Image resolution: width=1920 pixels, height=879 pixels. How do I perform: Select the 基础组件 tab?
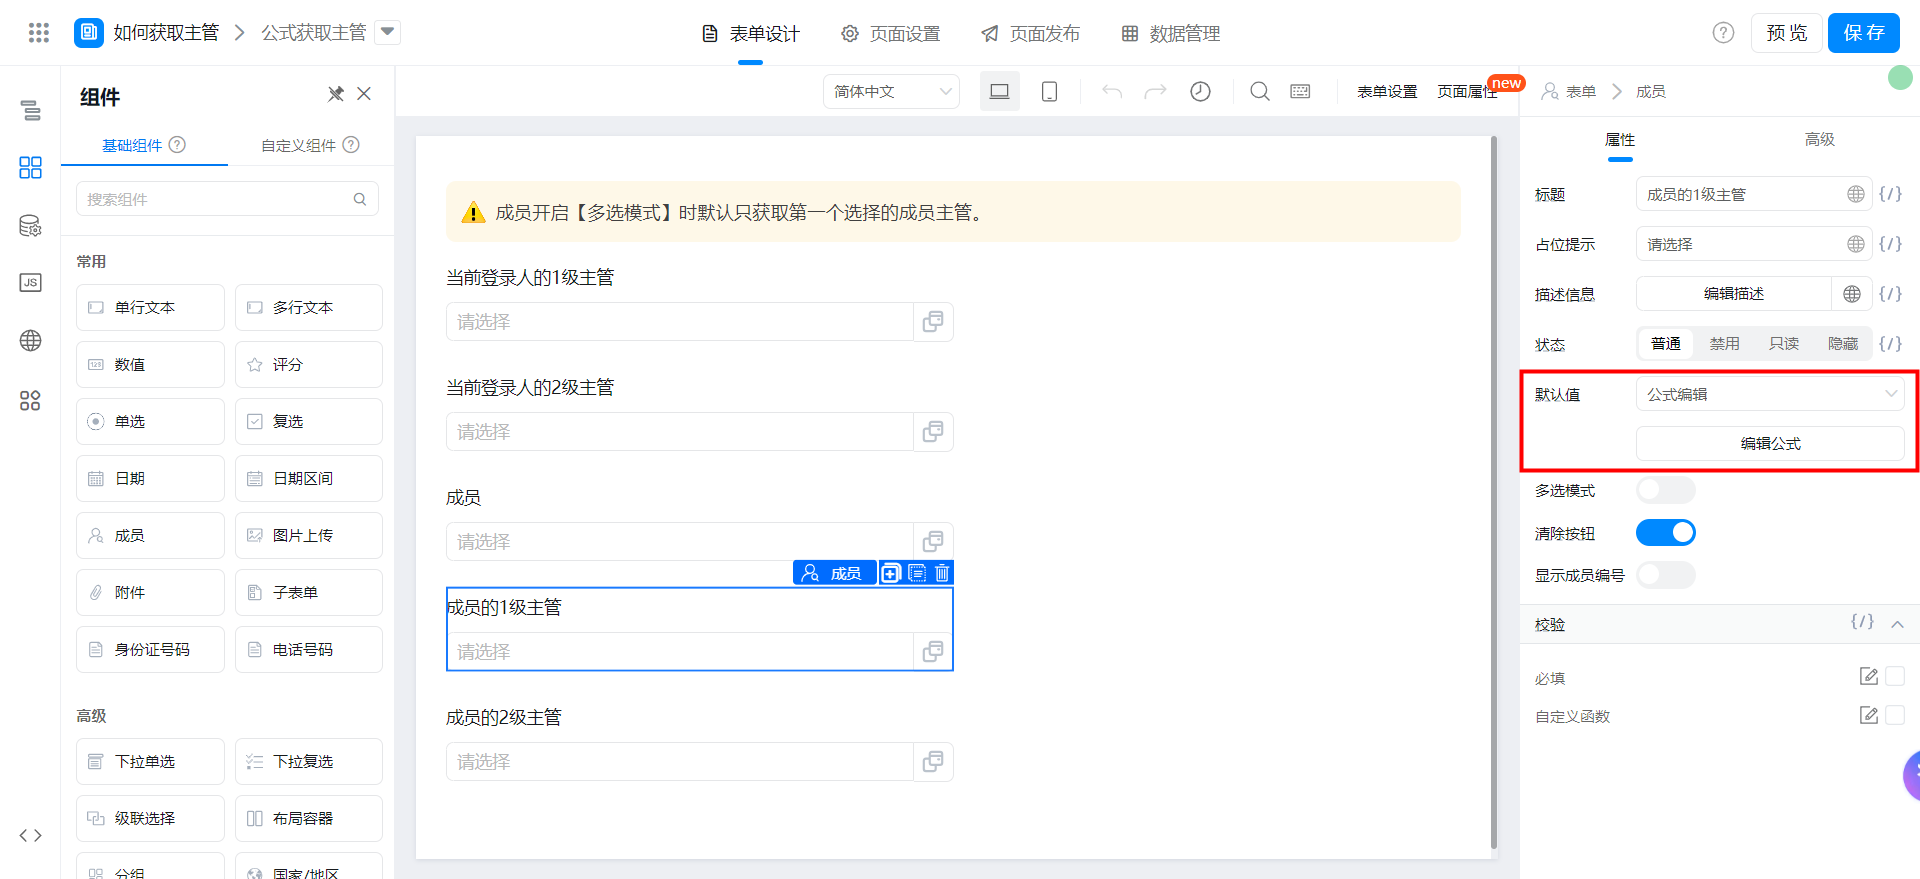(144, 145)
